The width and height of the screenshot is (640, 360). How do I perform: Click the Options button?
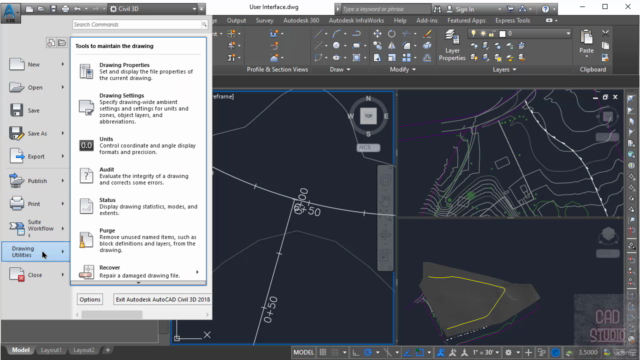[90, 299]
